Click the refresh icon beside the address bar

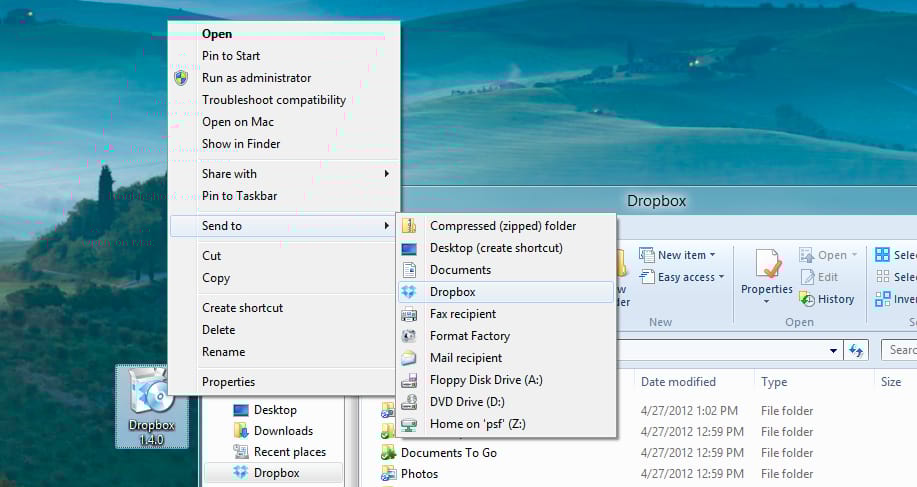(856, 351)
